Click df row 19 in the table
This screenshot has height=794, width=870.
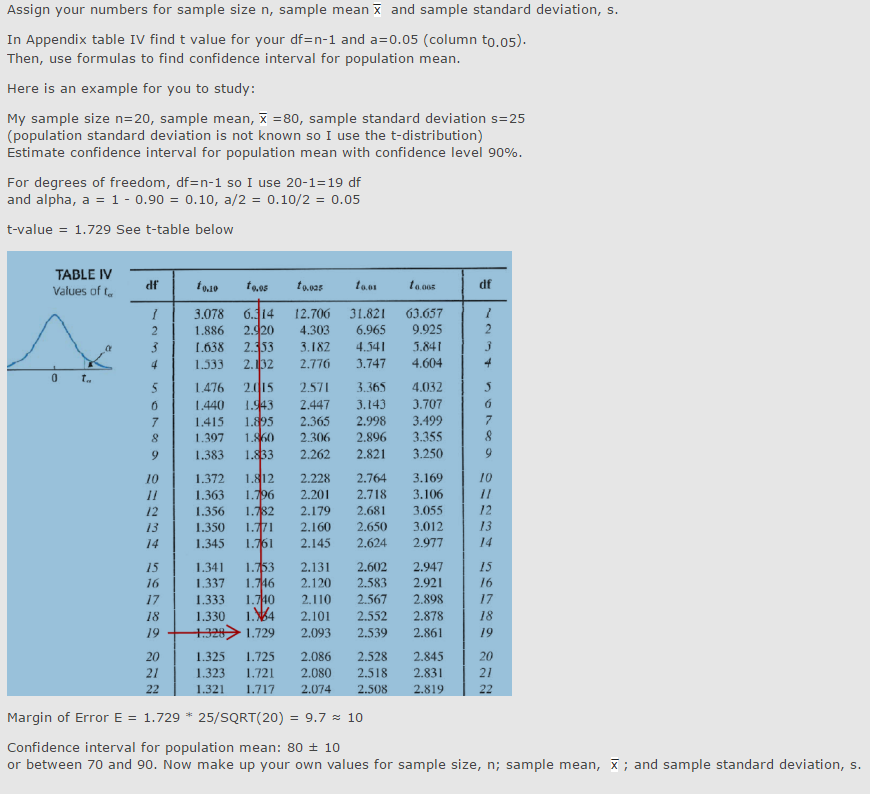151,632
